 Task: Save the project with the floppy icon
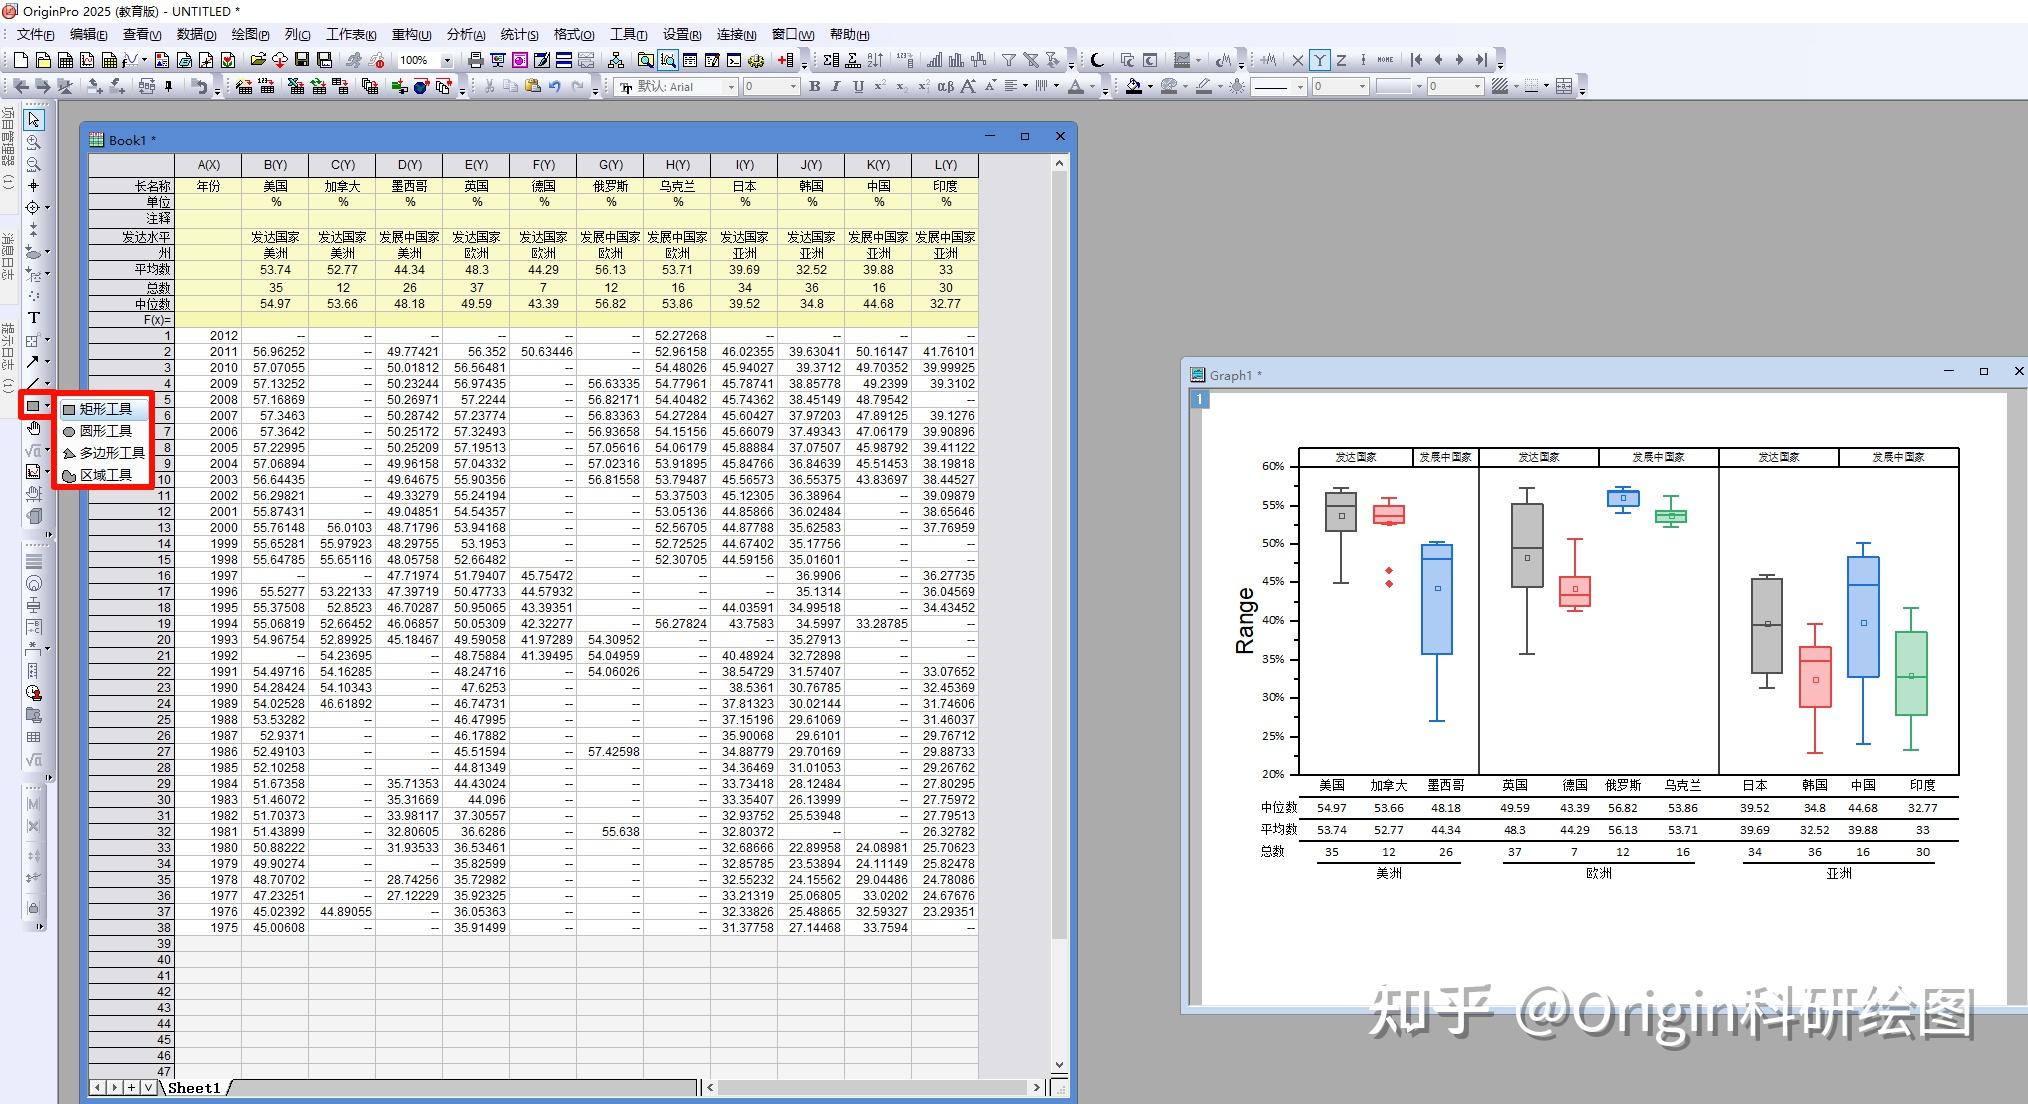(x=302, y=61)
